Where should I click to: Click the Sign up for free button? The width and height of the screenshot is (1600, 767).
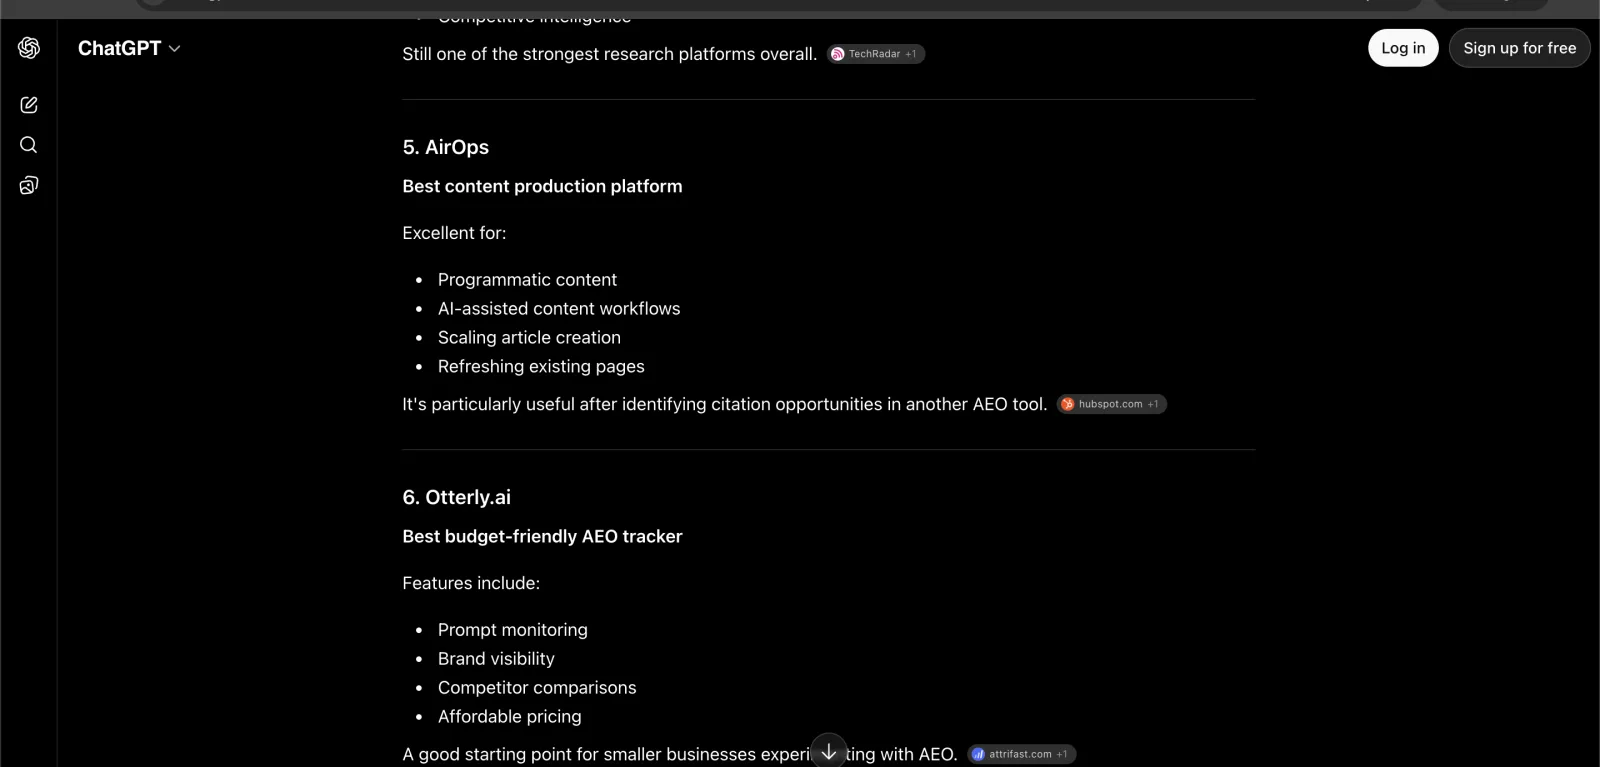click(x=1519, y=48)
